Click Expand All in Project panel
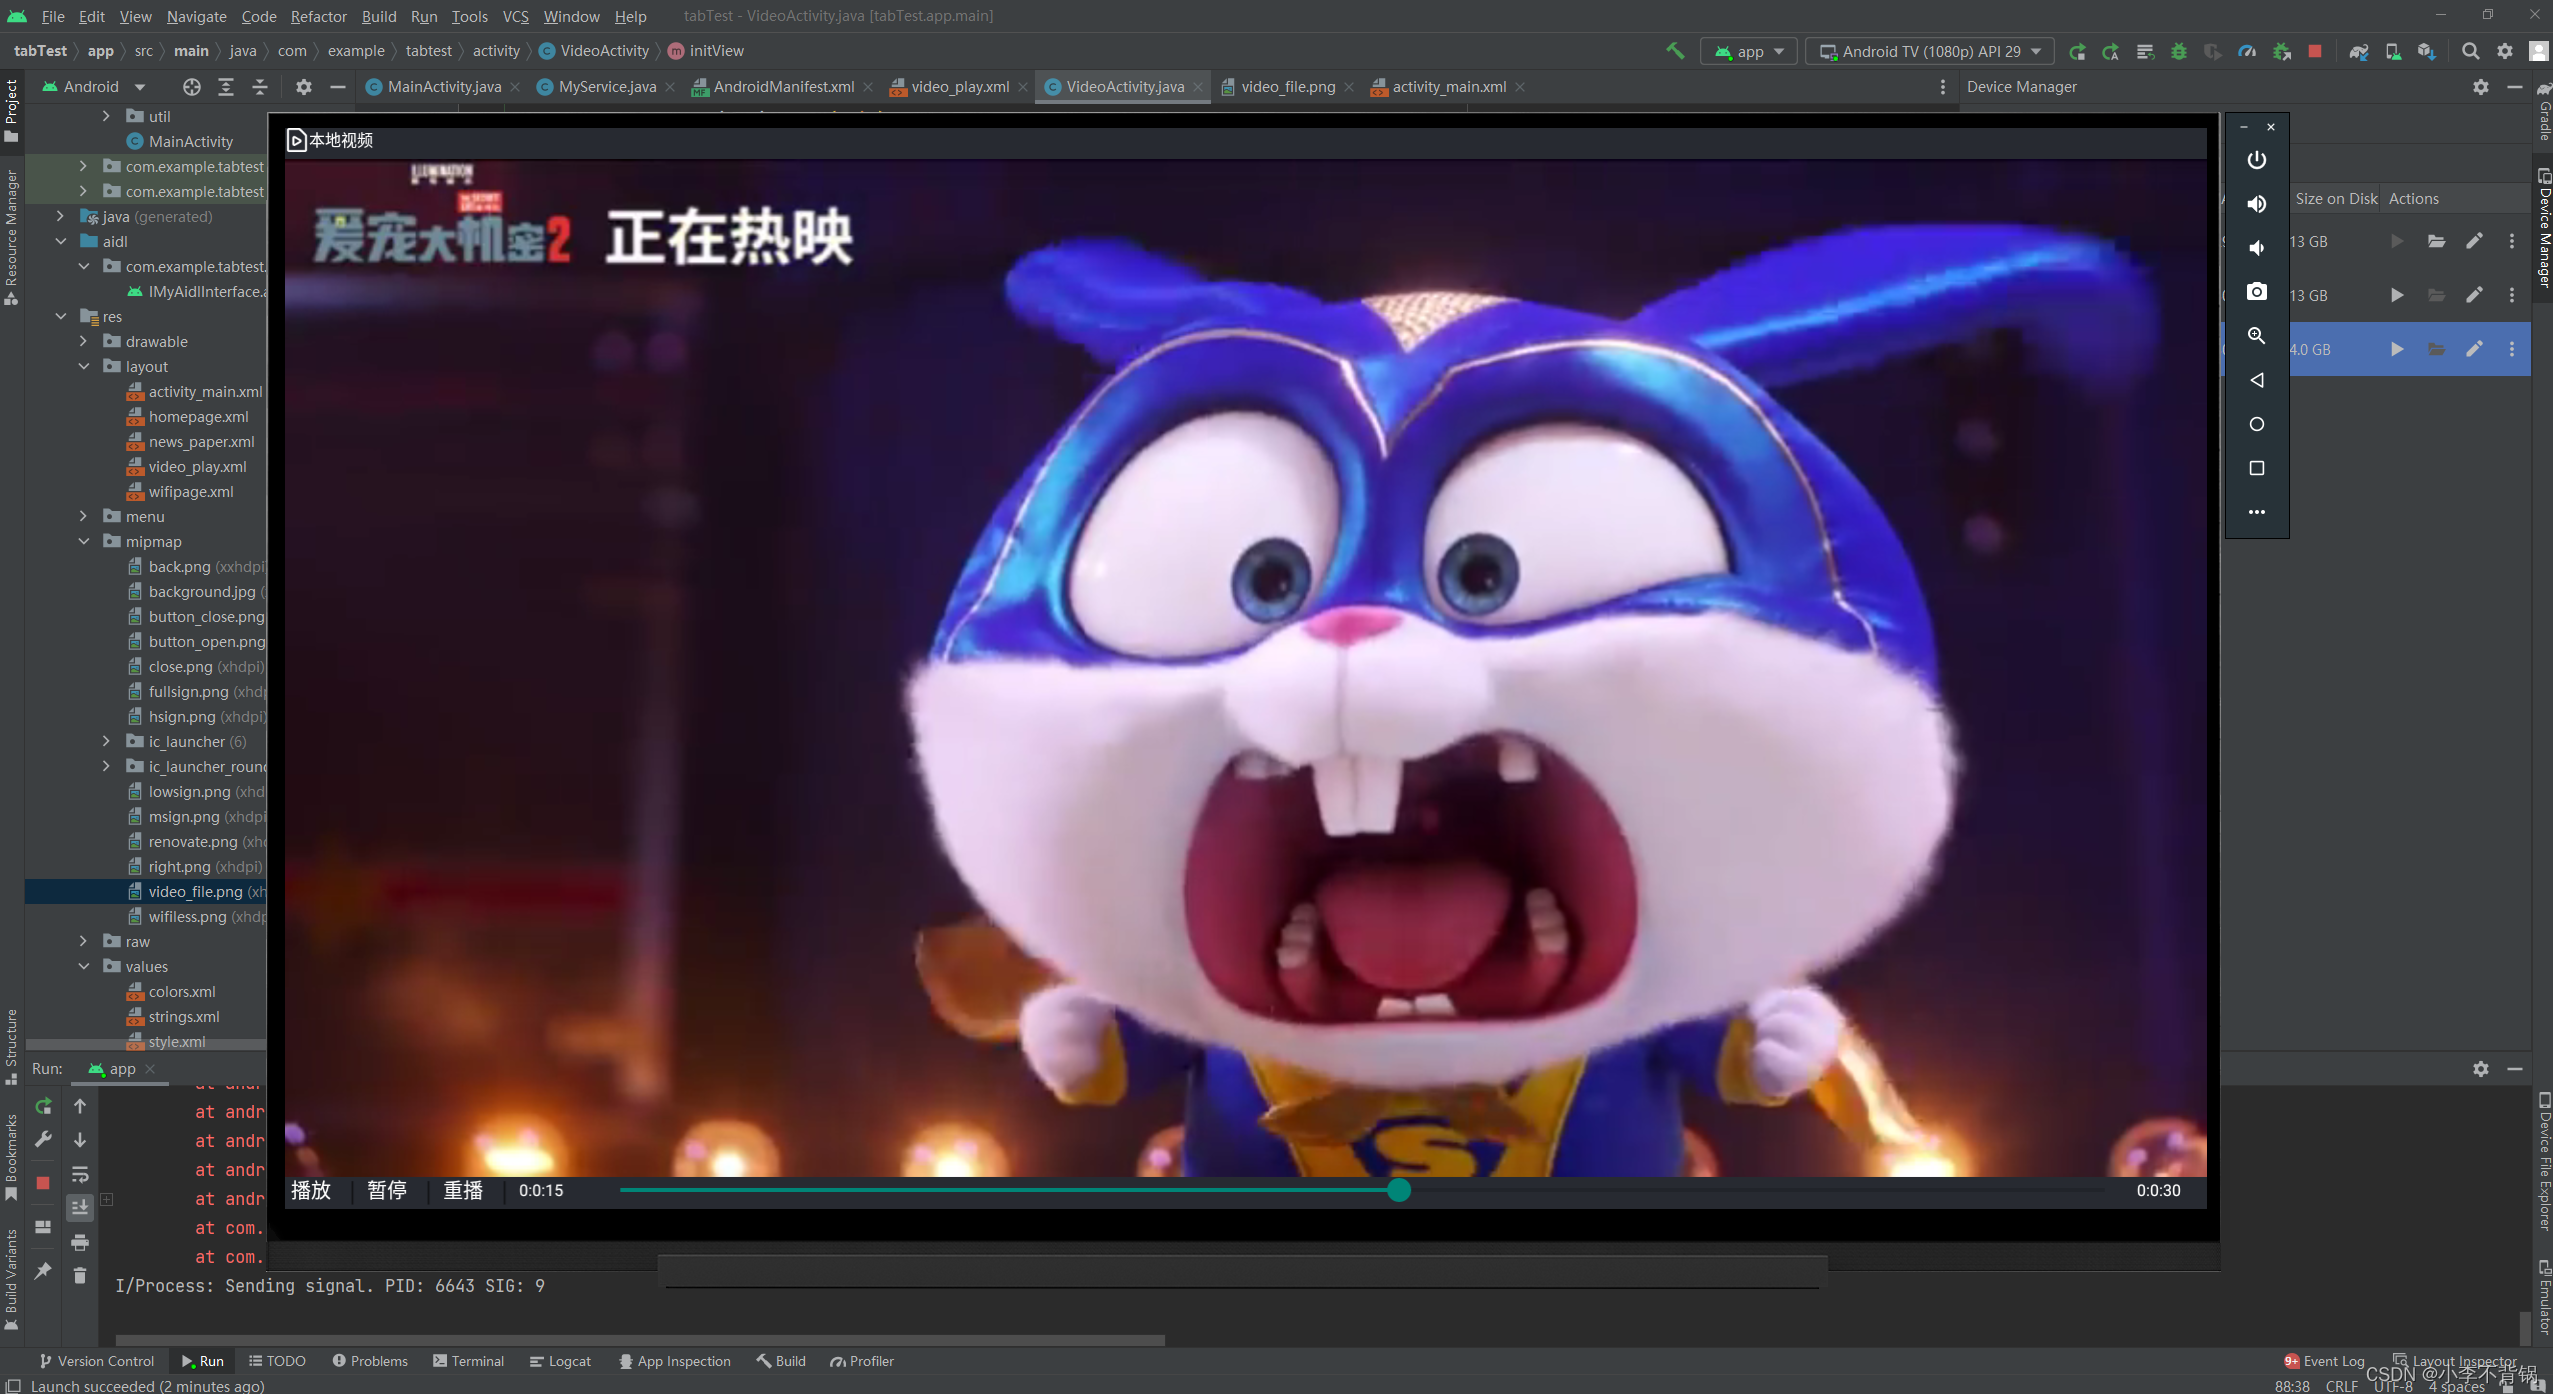The width and height of the screenshot is (2553, 1394). [226, 87]
